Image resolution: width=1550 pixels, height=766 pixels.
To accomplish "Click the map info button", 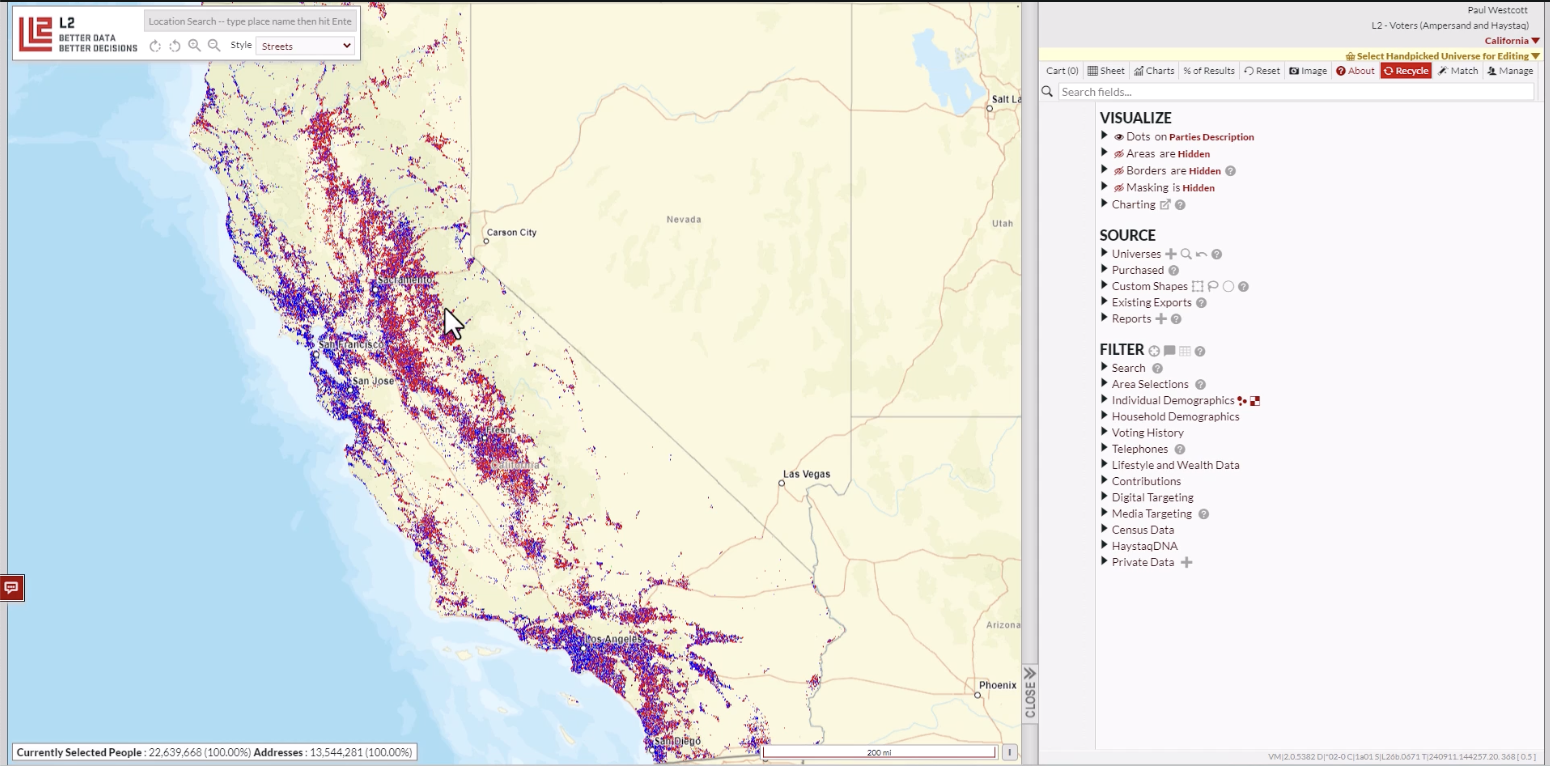I will (x=1010, y=752).
